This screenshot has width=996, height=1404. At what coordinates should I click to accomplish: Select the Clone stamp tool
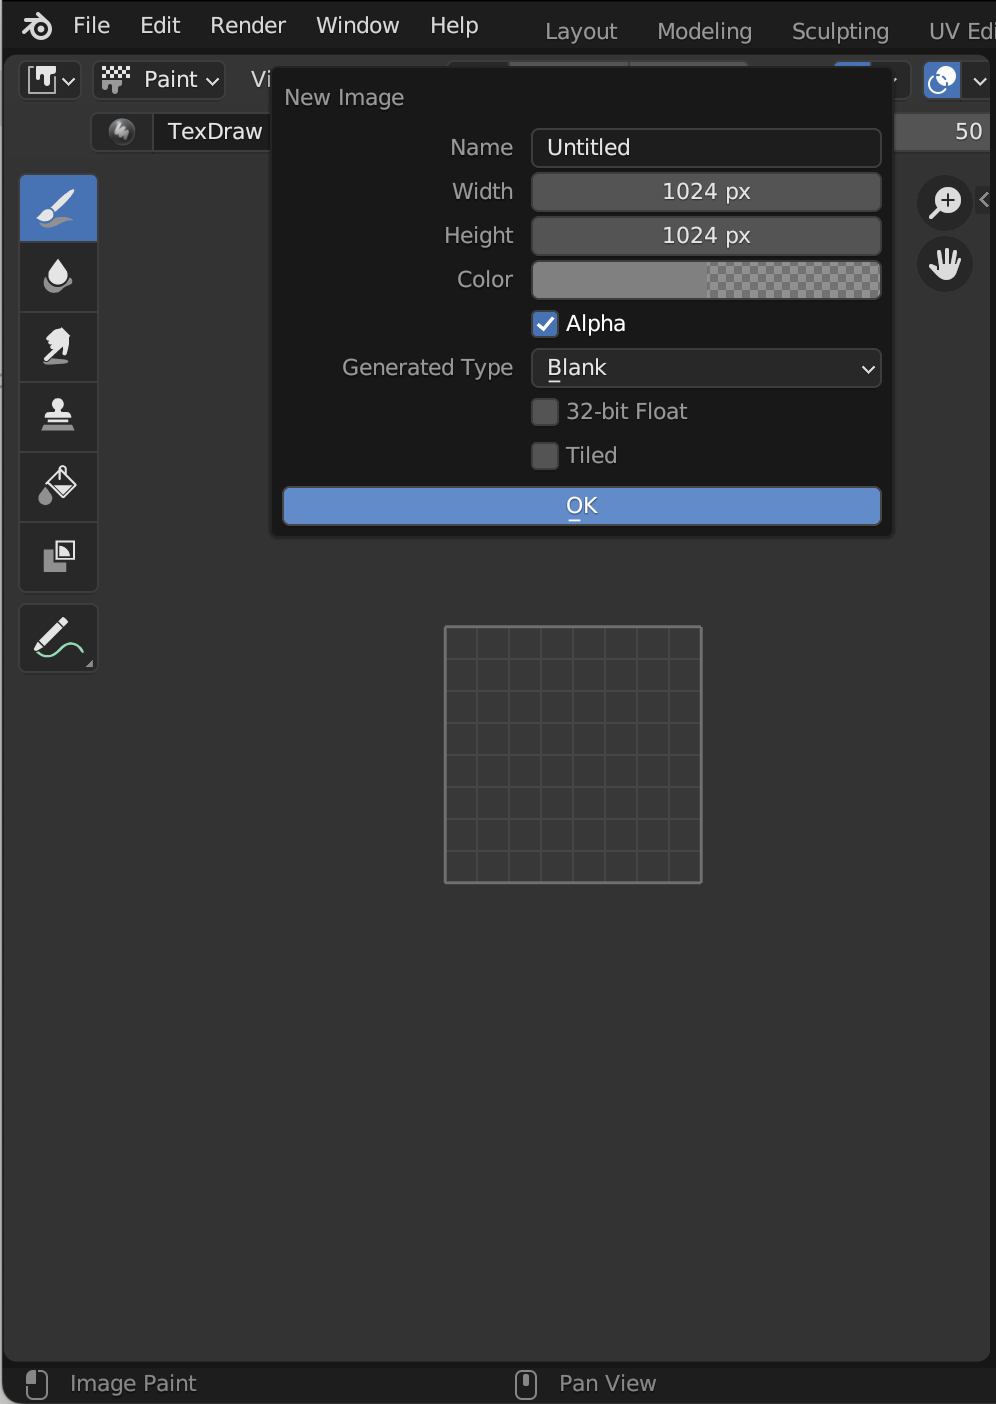pyautogui.click(x=58, y=417)
